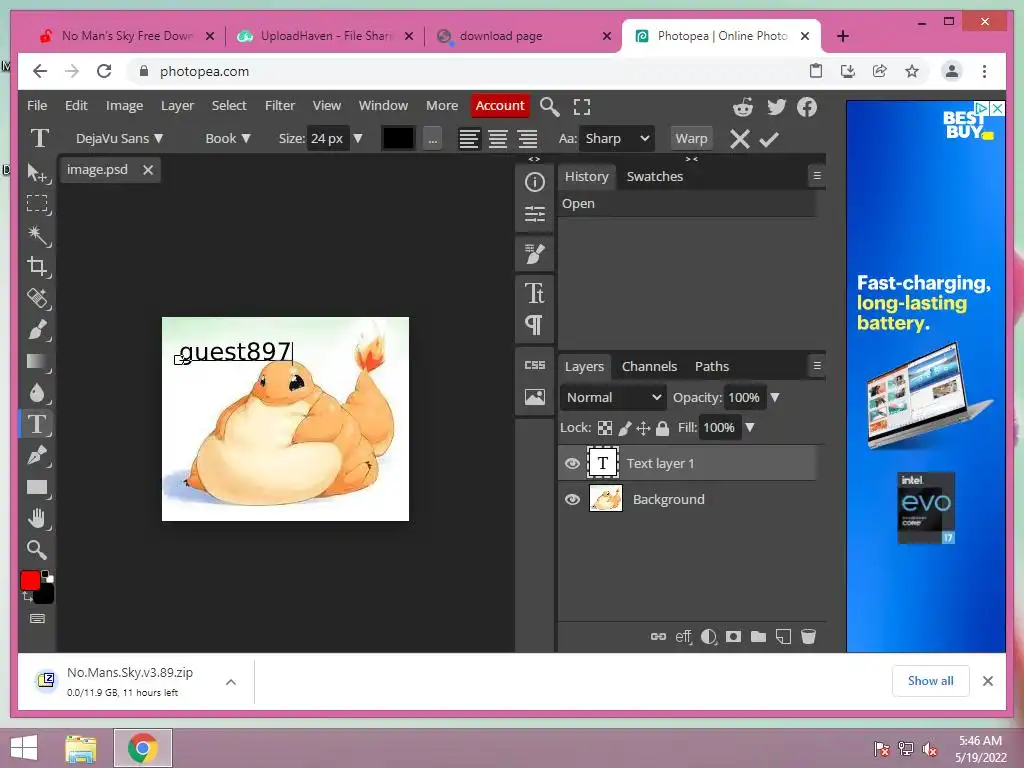Align text center
Image resolution: width=1024 pixels, height=768 pixels.
(498, 138)
